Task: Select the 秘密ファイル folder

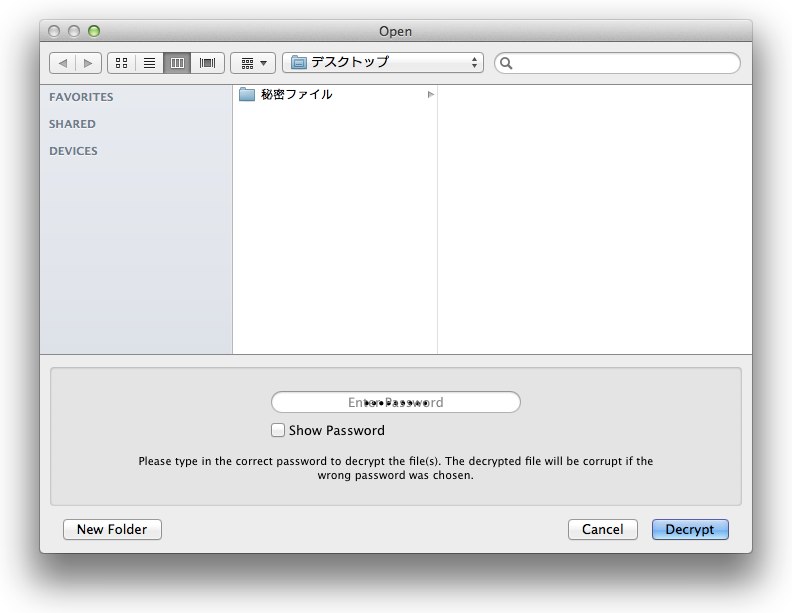Action: click(x=335, y=94)
